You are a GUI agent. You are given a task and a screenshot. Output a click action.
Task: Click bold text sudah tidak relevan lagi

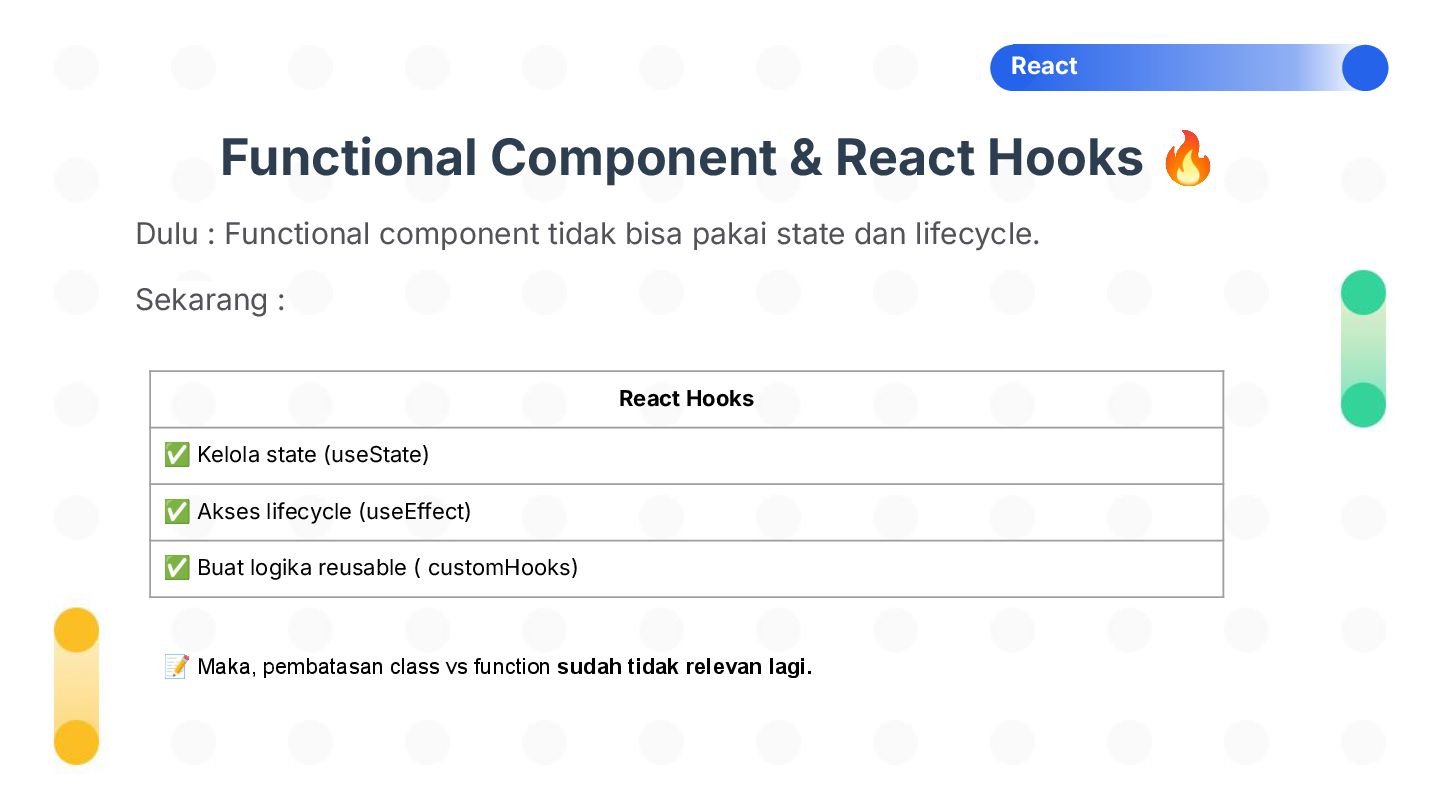click(685, 667)
